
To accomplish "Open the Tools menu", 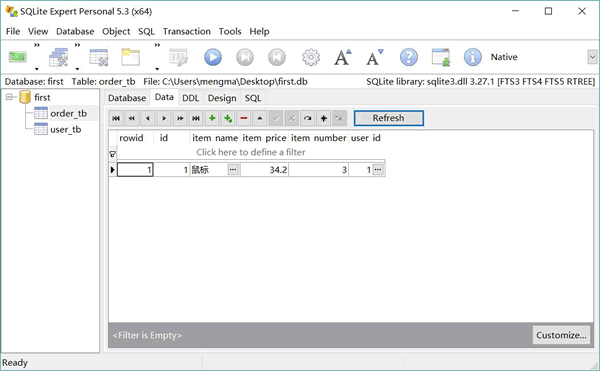I will click(230, 31).
